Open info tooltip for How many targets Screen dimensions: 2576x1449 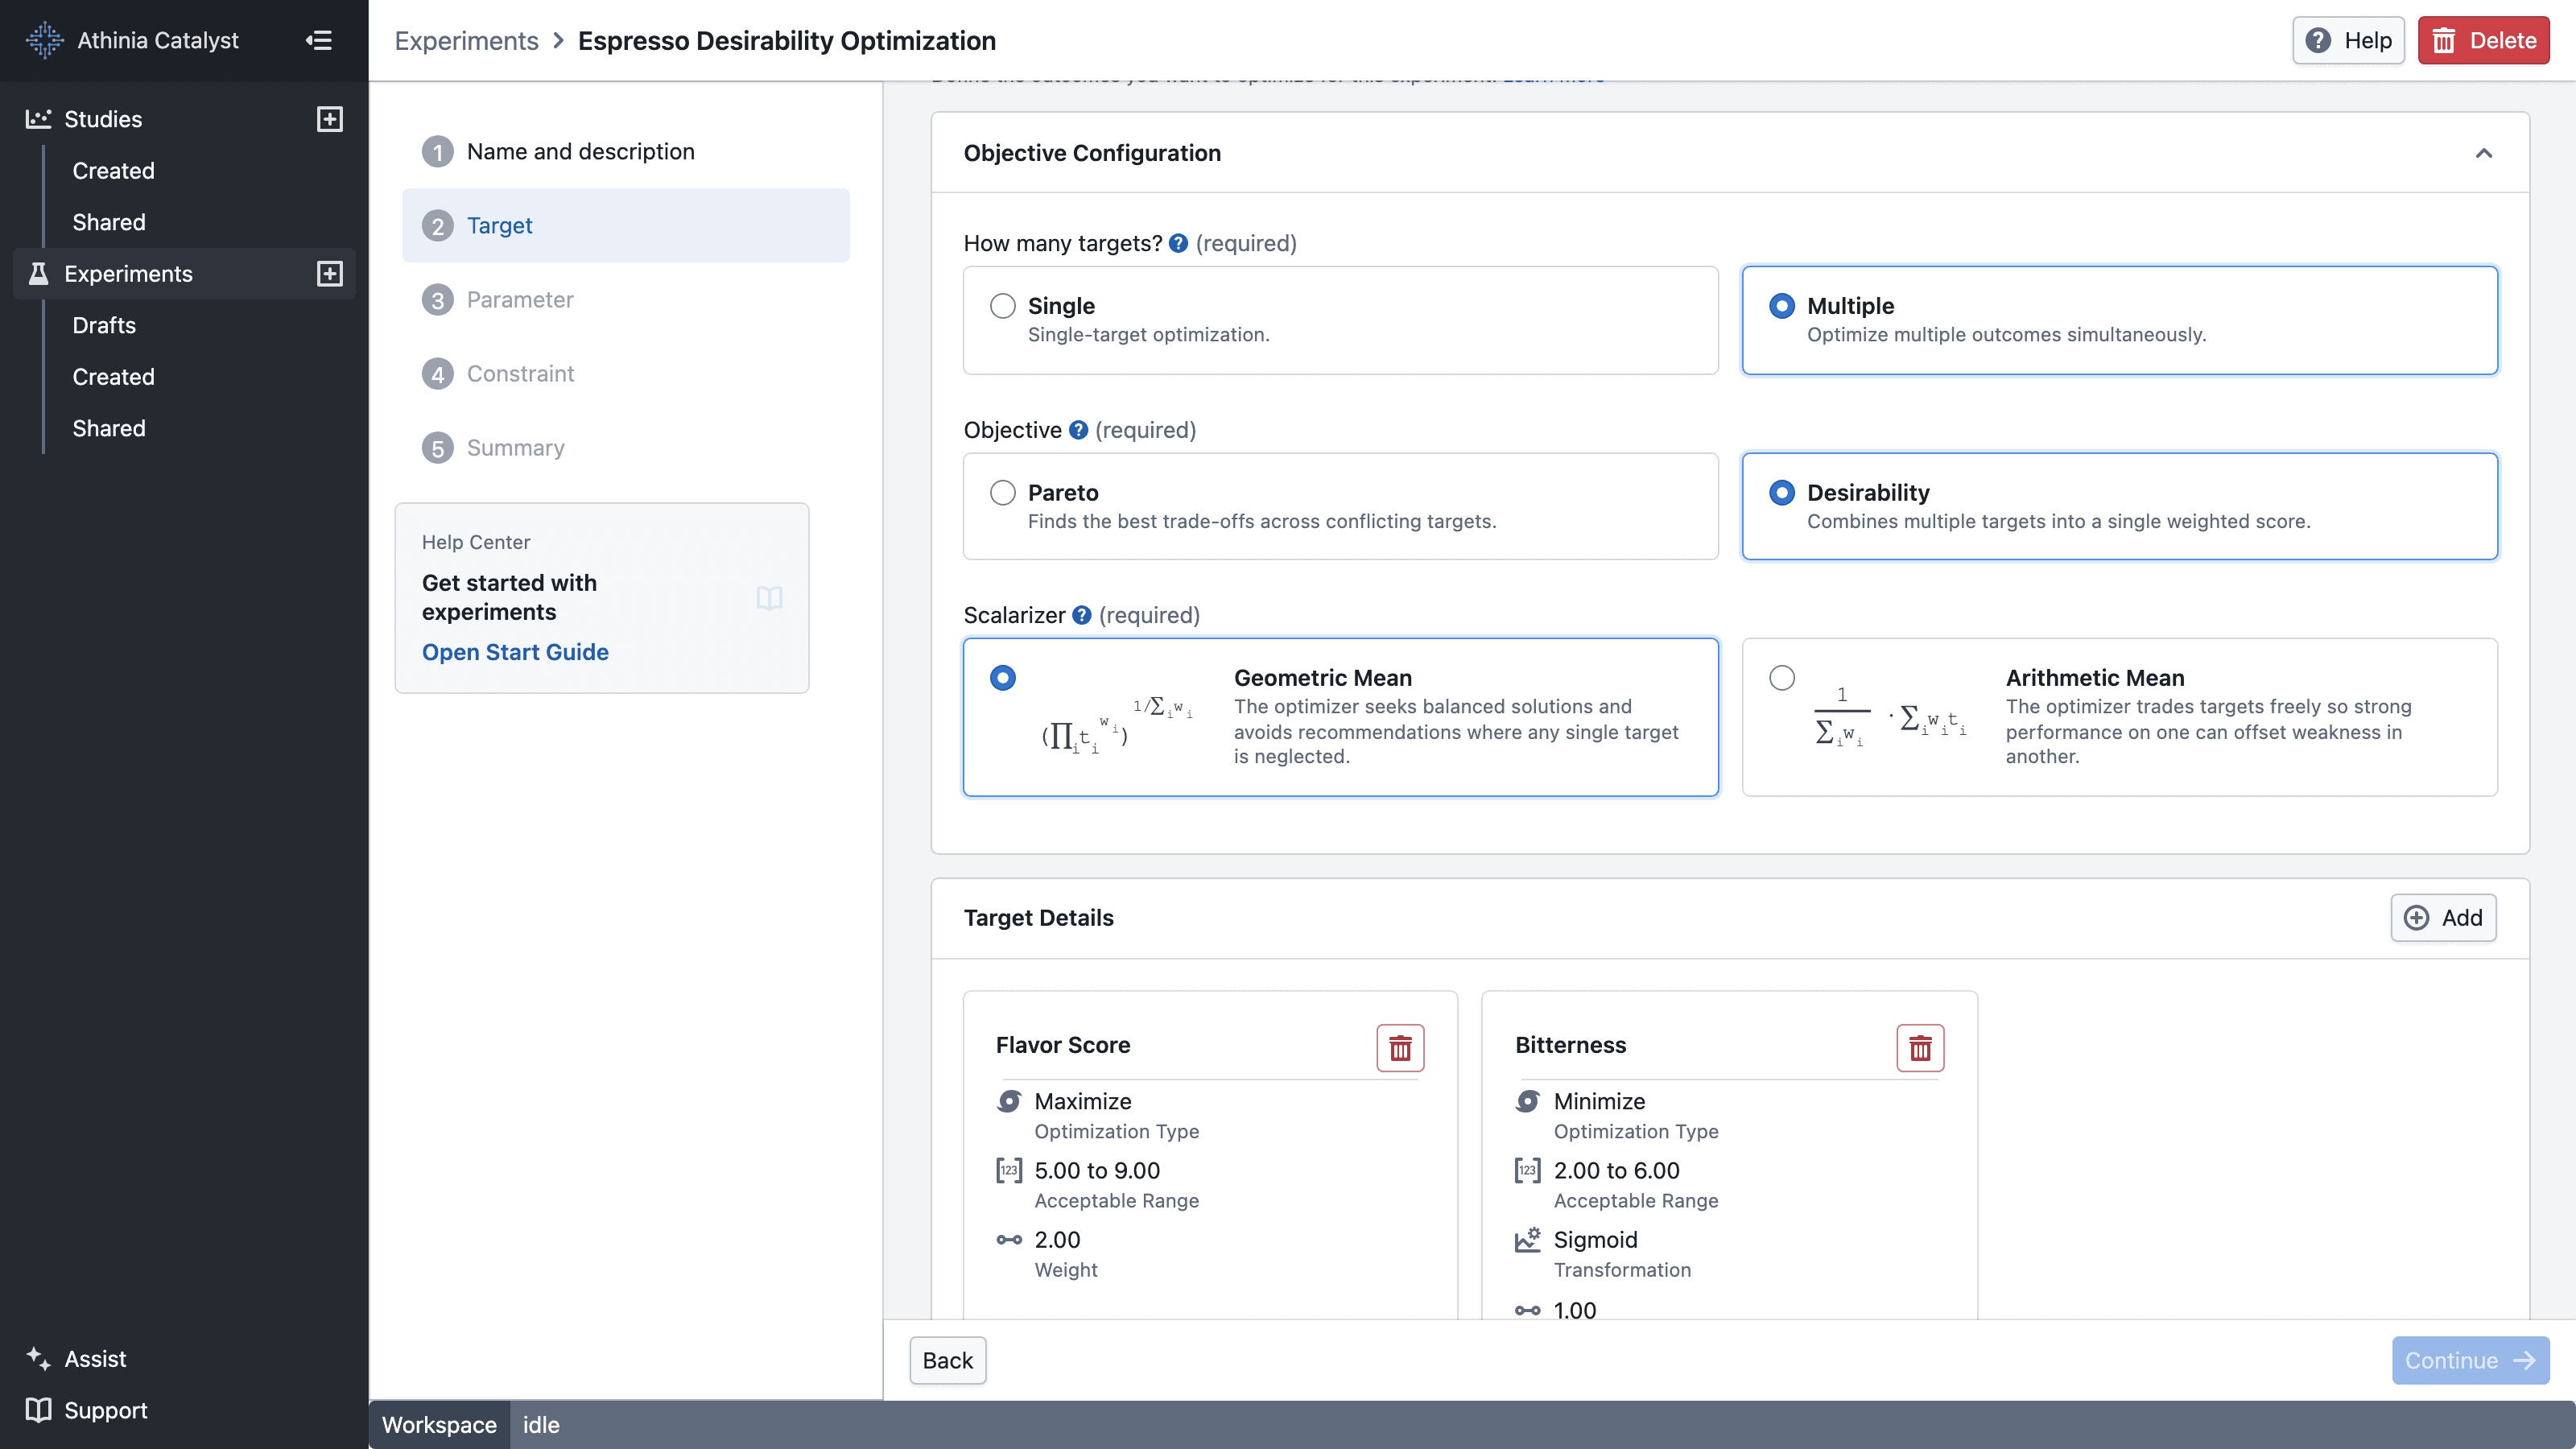pos(1178,243)
